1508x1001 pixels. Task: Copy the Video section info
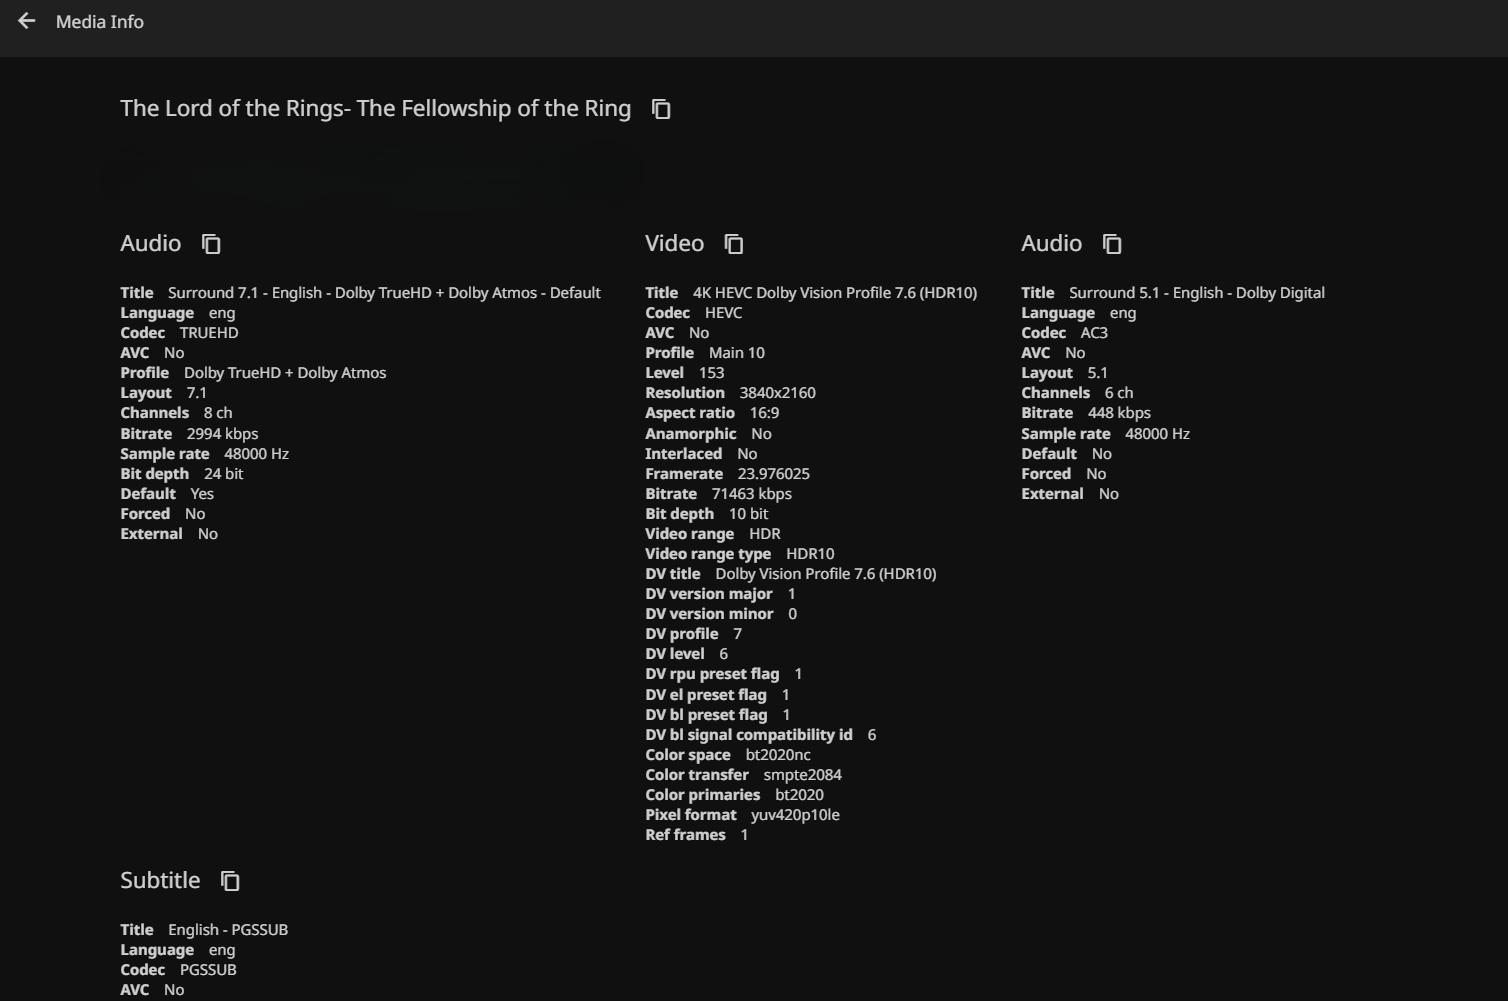pyautogui.click(x=734, y=244)
